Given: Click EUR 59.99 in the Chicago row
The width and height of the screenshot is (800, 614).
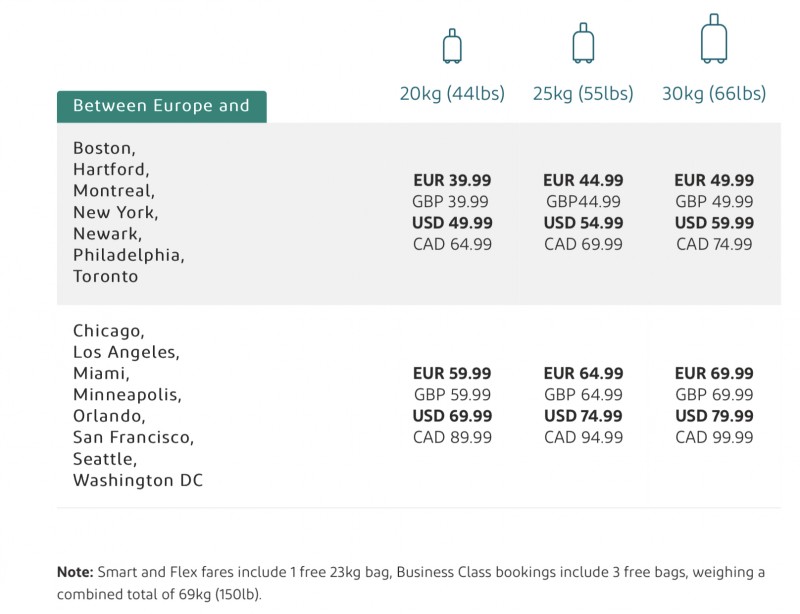Looking at the screenshot, I should pos(452,374).
